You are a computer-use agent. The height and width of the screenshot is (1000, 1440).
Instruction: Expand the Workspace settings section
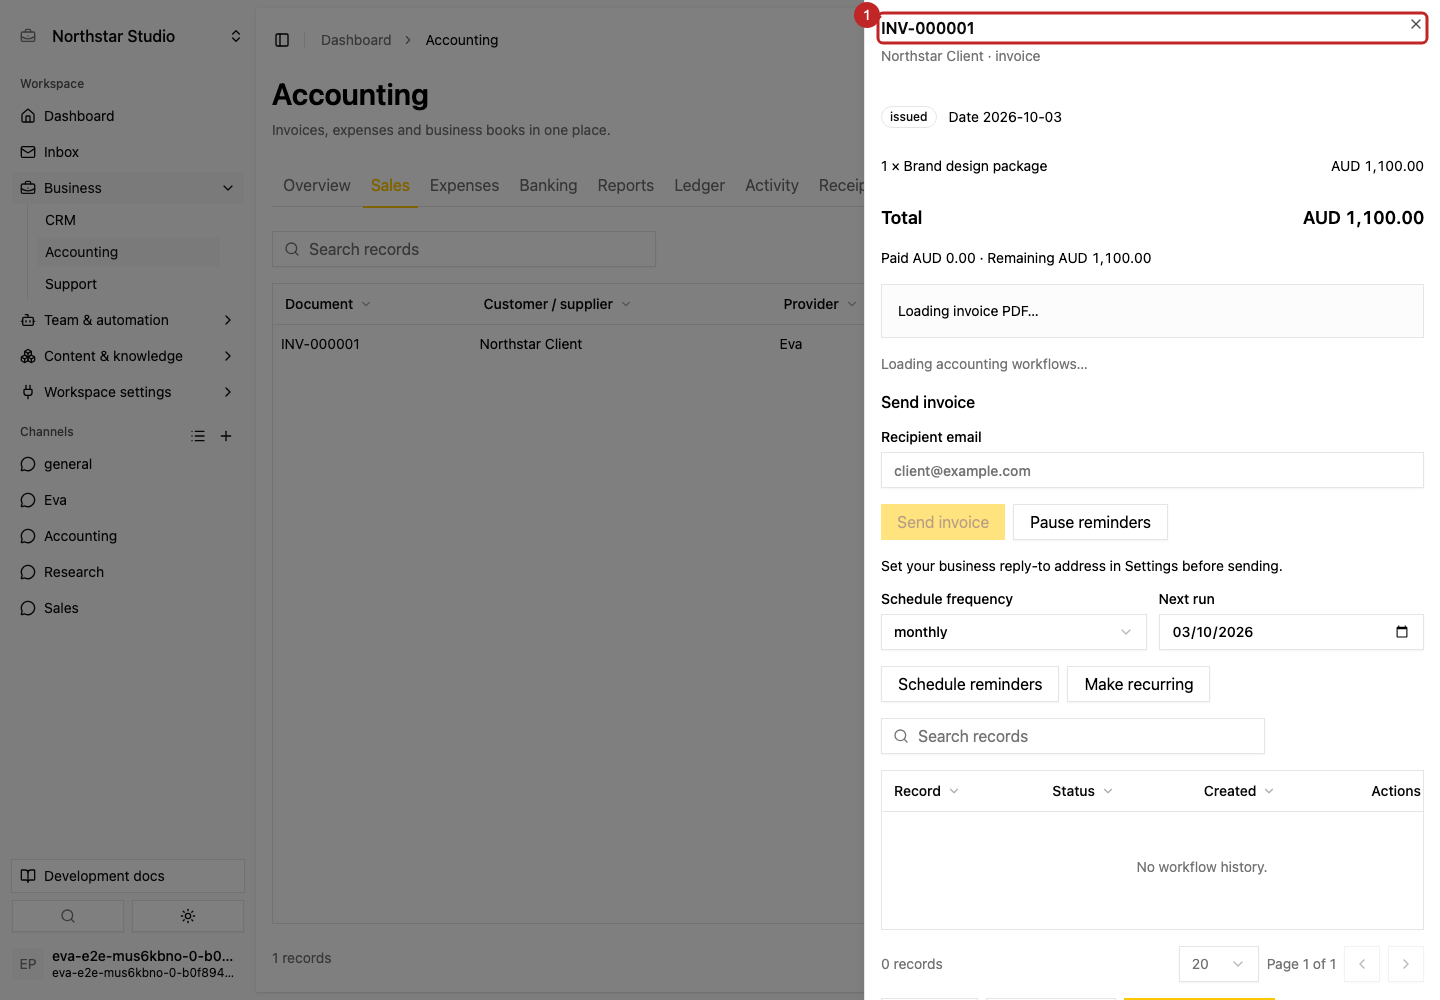pos(228,392)
